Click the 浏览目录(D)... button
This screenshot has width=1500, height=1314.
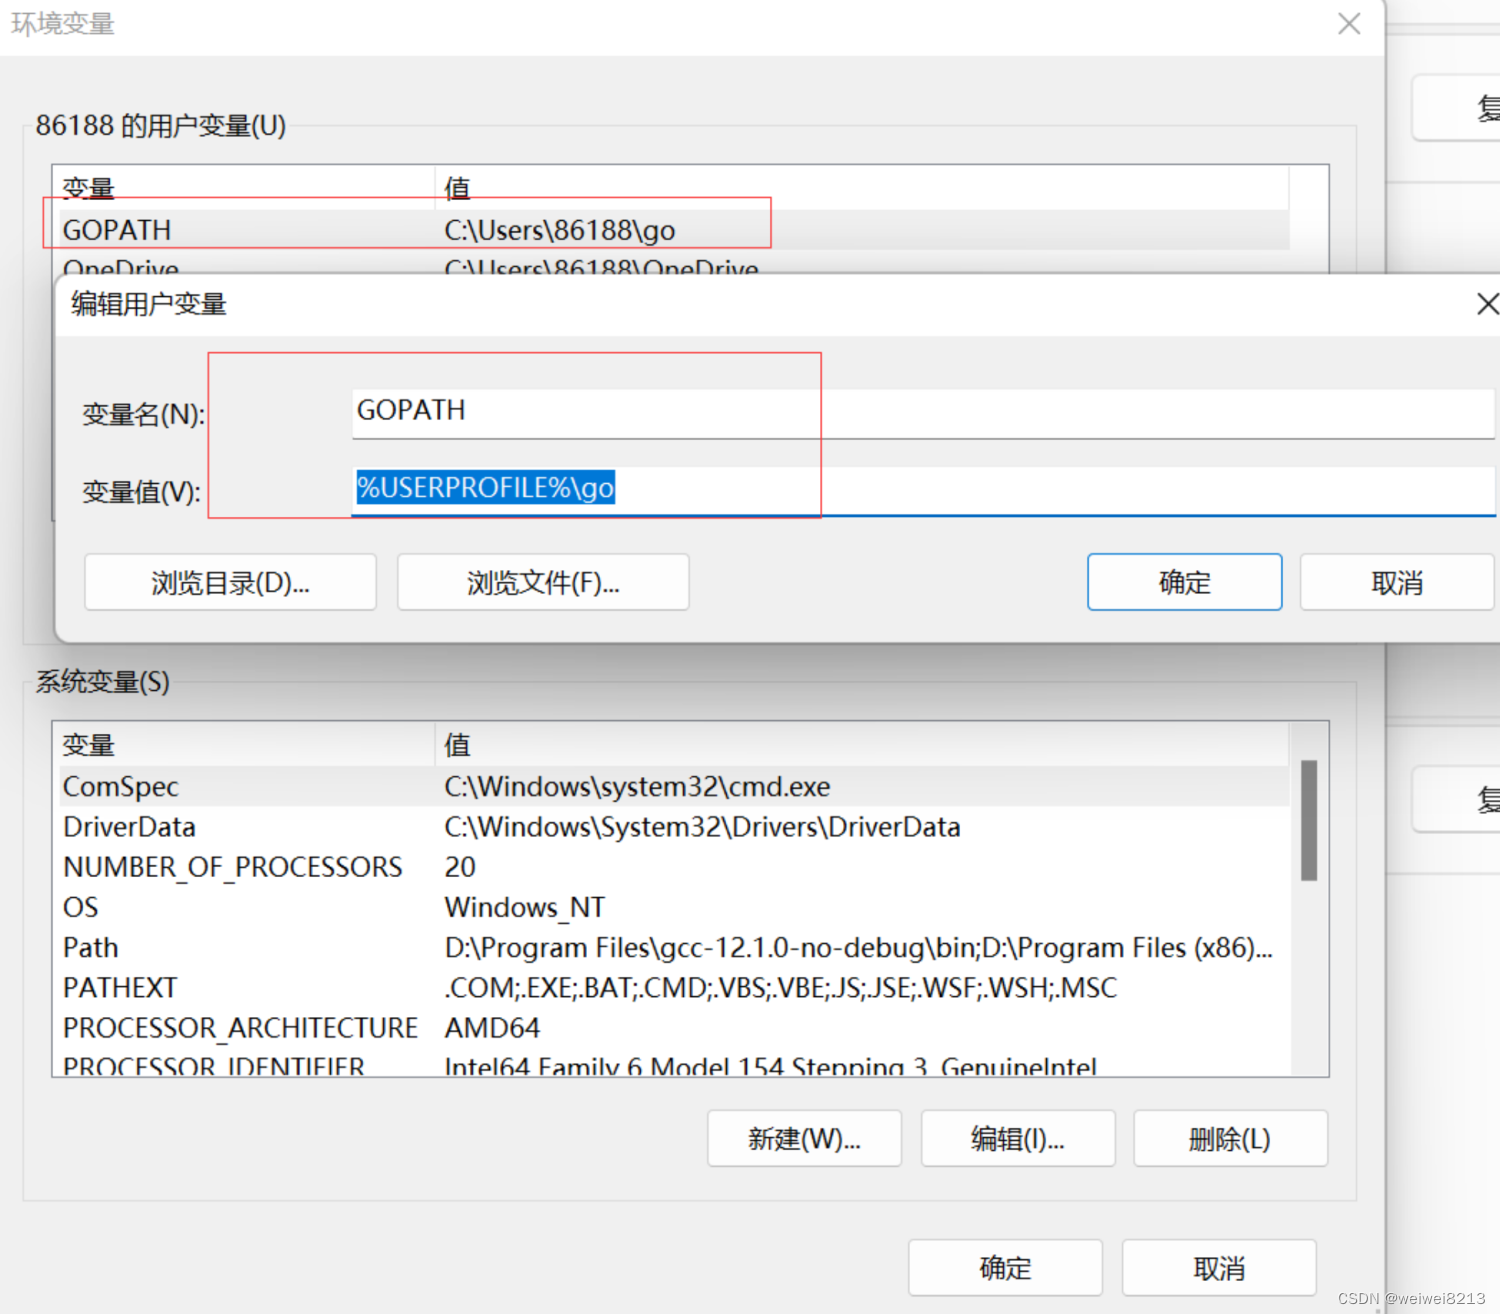[229, 582]
